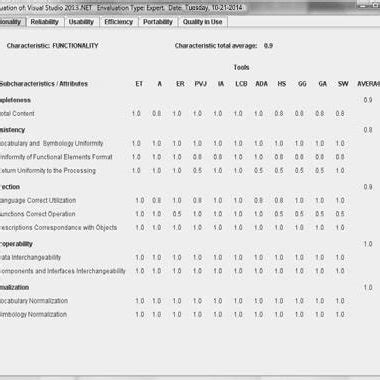Click the SW column header
380x380 pixels.
point(343,84)
